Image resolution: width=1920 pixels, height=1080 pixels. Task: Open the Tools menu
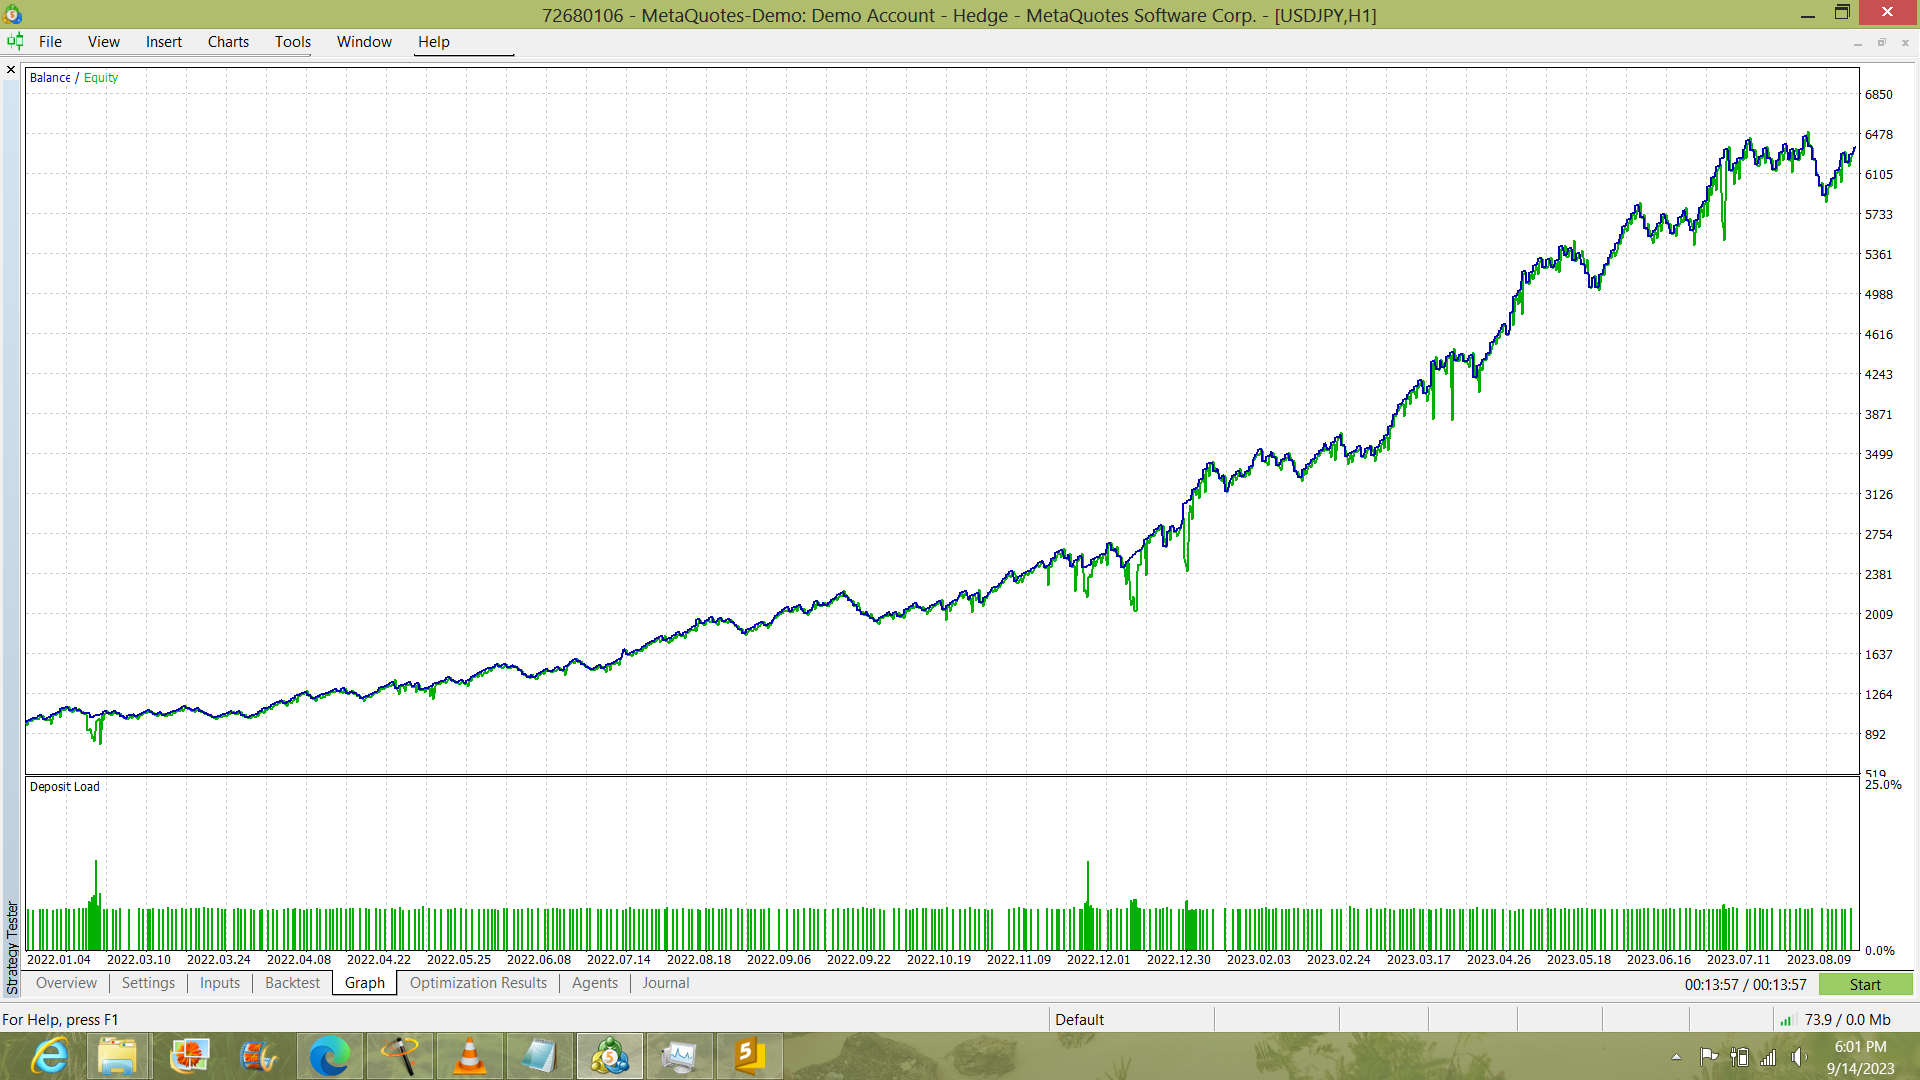293,42
